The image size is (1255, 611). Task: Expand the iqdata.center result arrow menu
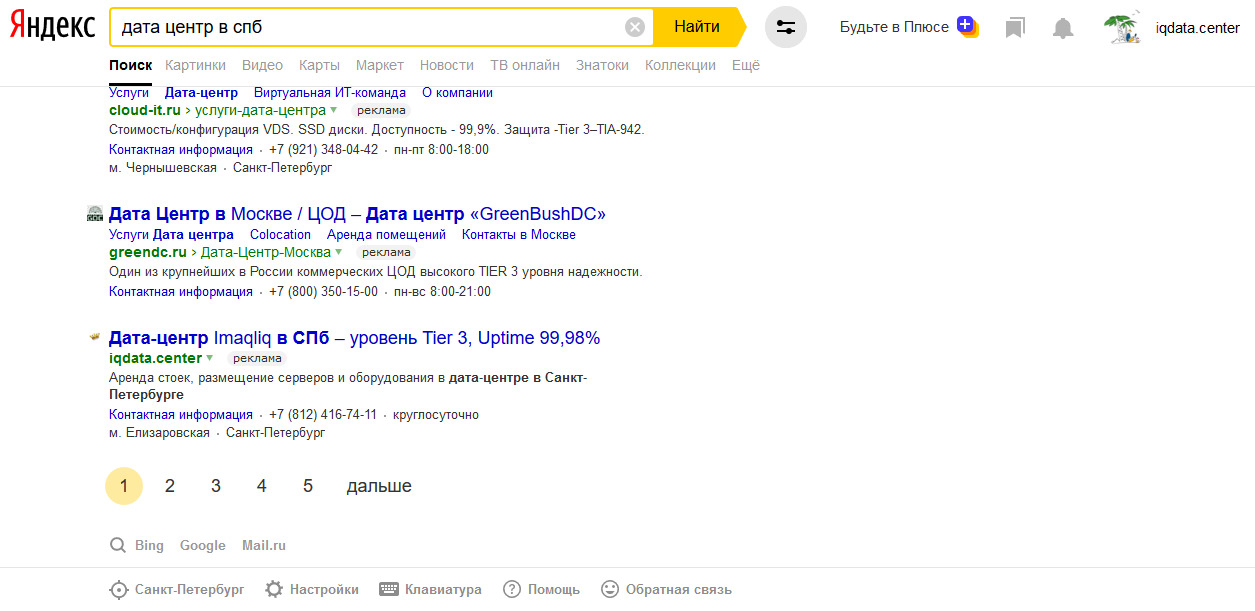(x=210, y=359)
